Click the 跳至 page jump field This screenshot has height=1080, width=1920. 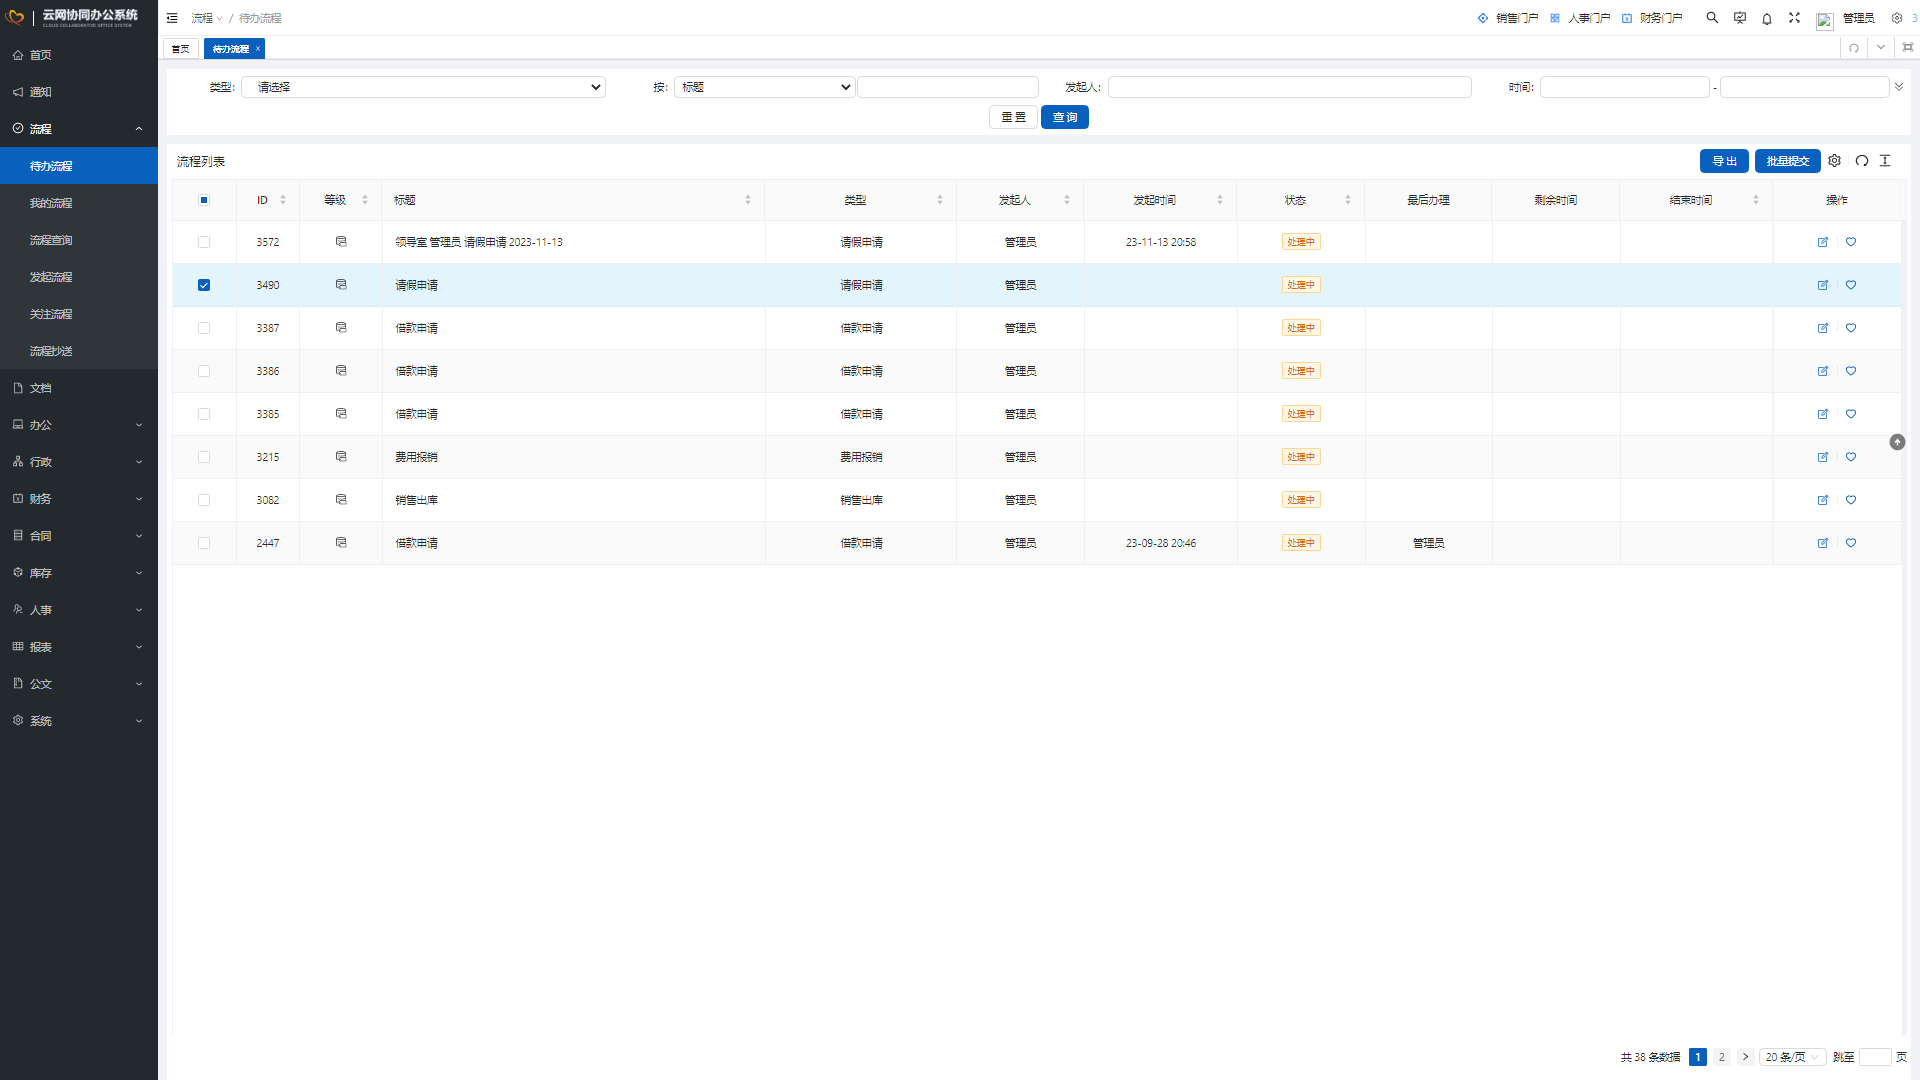coord(1875,1057)
